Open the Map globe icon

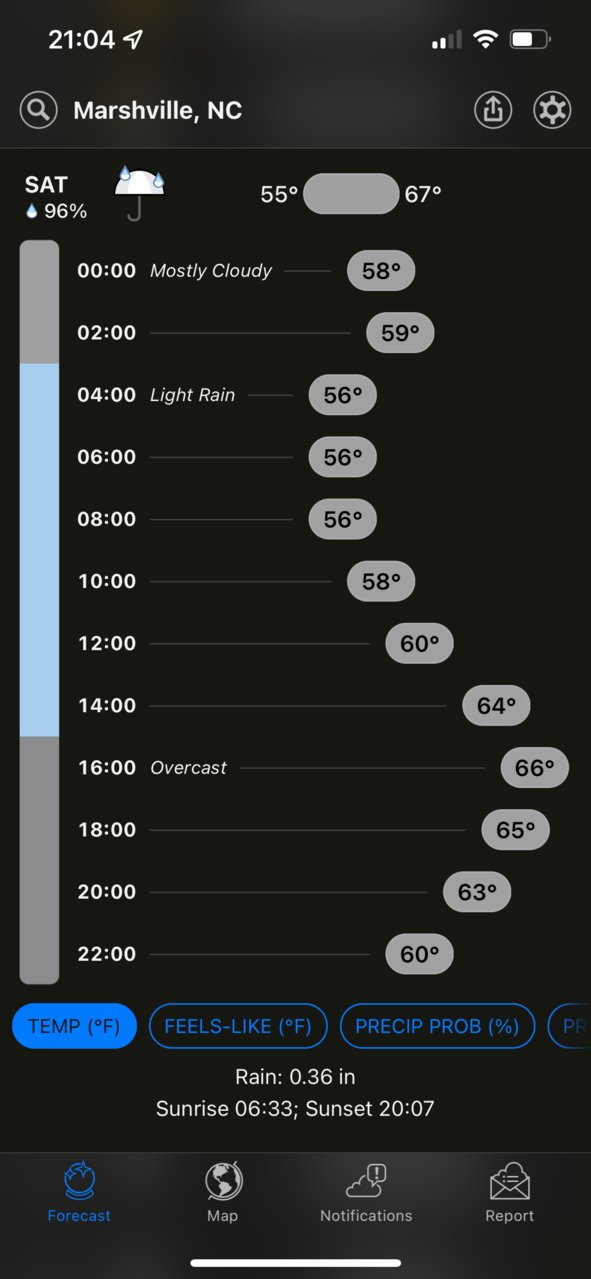[223, 1181]
